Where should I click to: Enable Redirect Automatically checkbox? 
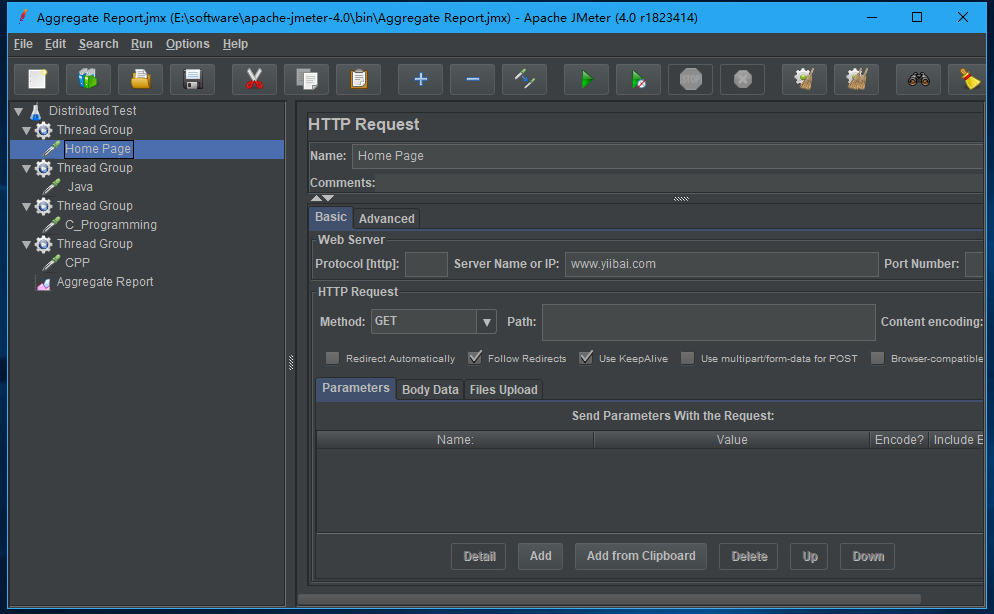click(x=332, y=358)
